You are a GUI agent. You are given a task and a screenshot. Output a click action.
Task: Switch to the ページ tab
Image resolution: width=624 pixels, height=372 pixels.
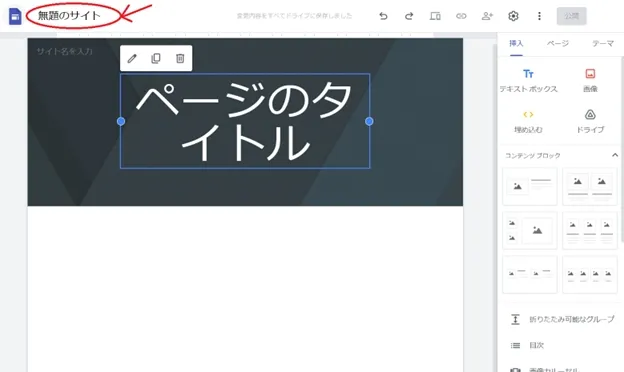pos(558,43)
